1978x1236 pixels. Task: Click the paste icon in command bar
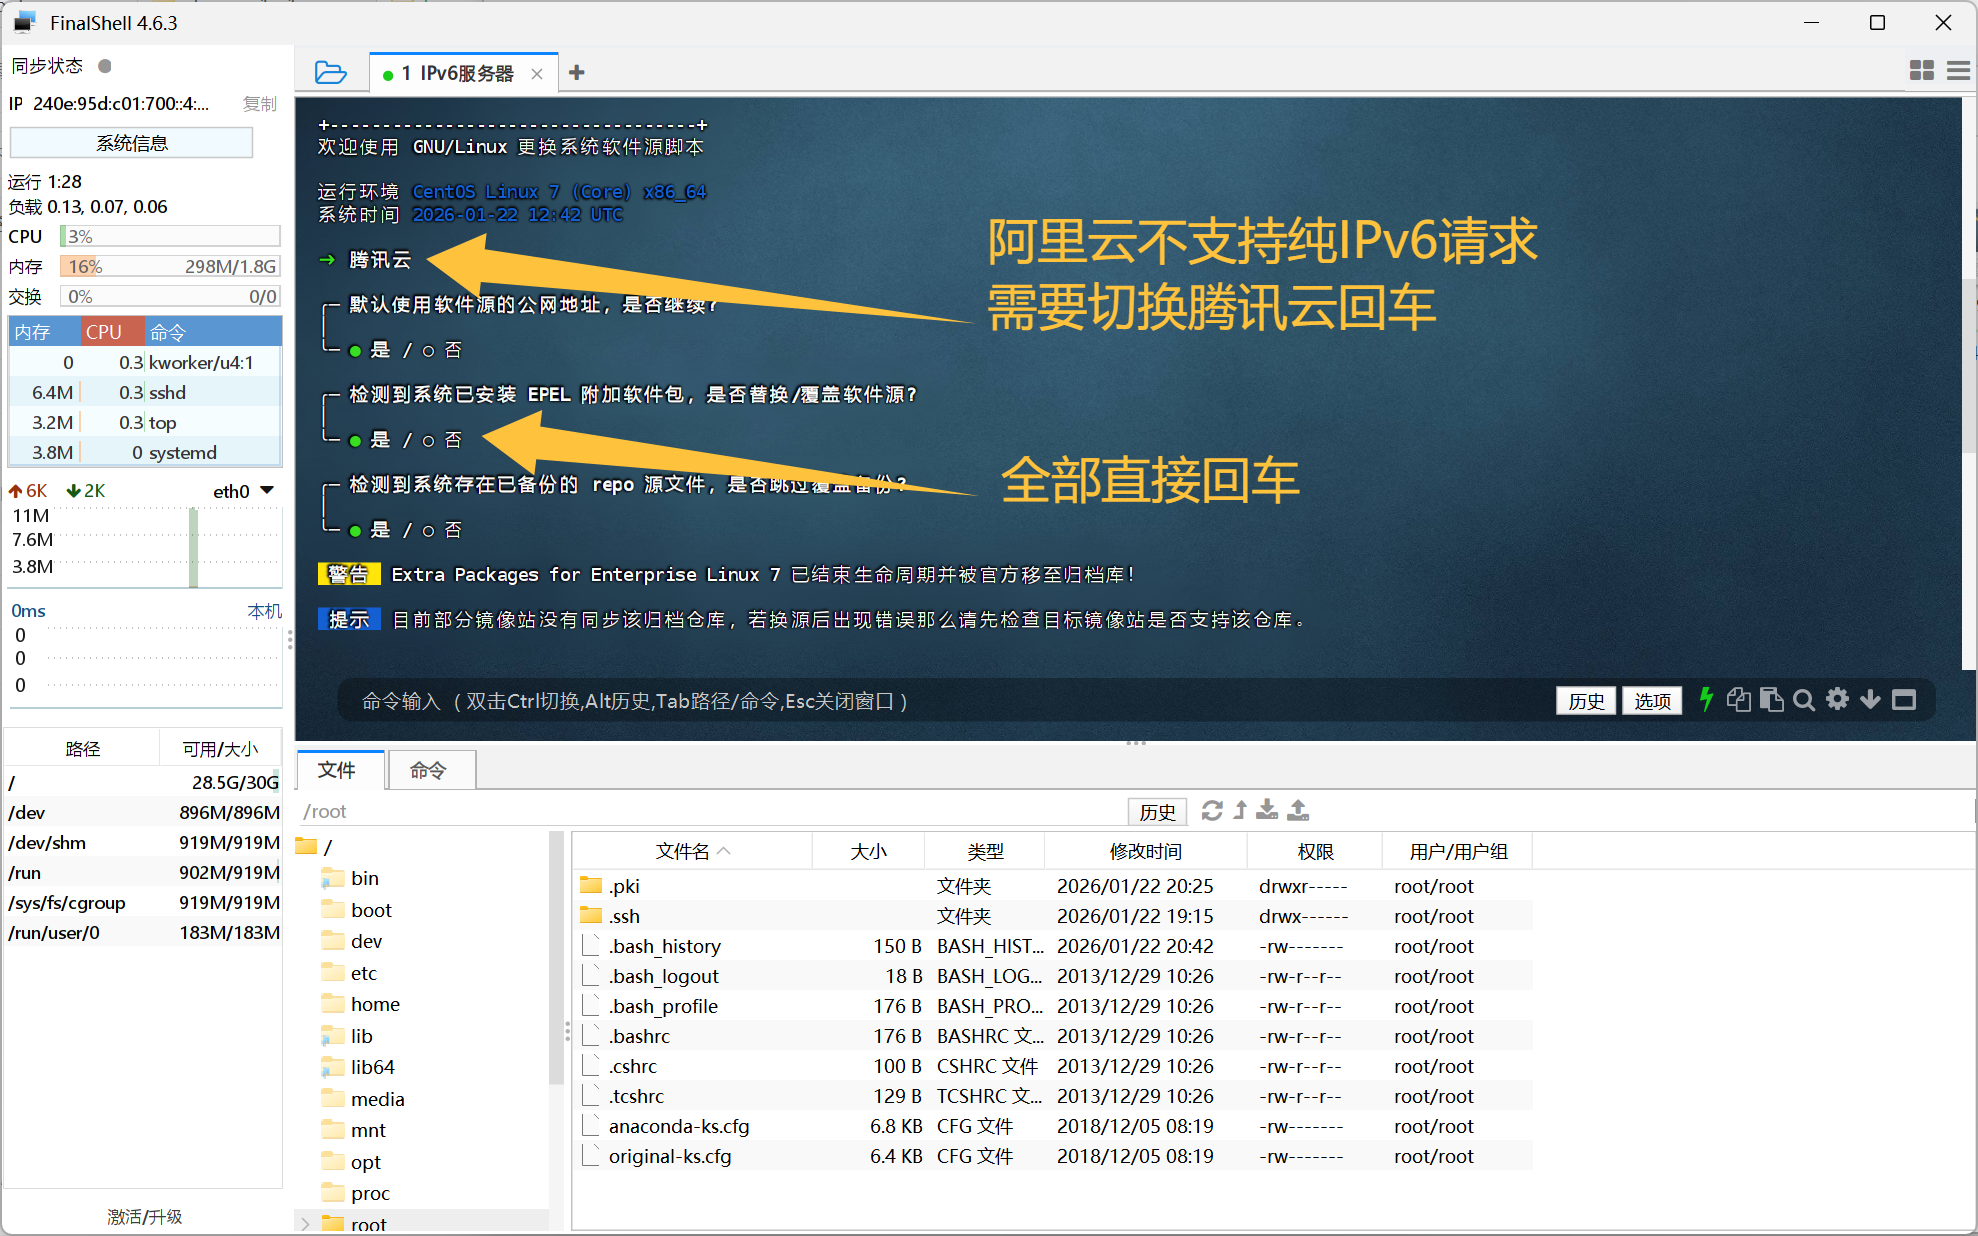tap(1771, 700)
